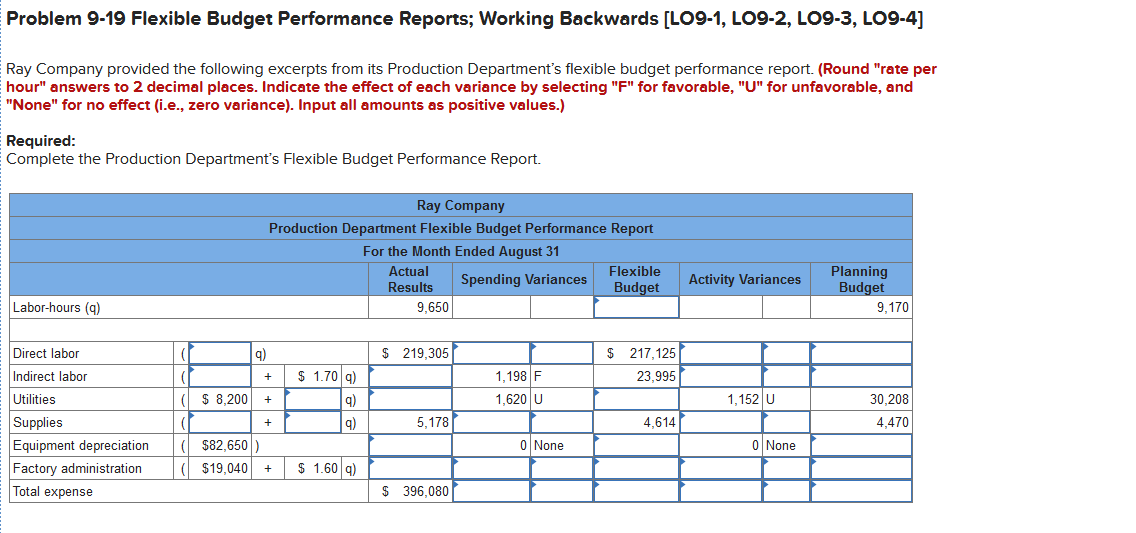Click the Activity Variances column header
Viewport: 1136px width, 533px height.
(745, 280)
